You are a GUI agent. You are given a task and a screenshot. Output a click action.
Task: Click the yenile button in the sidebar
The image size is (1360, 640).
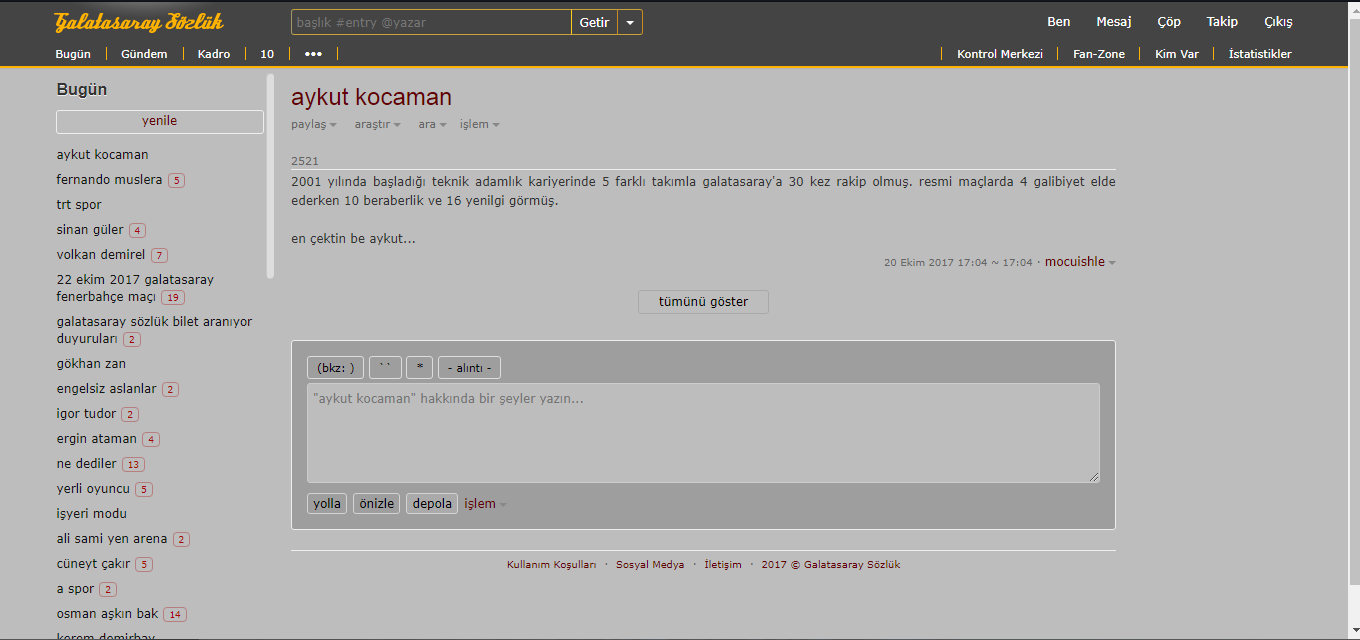click(160, 121)
